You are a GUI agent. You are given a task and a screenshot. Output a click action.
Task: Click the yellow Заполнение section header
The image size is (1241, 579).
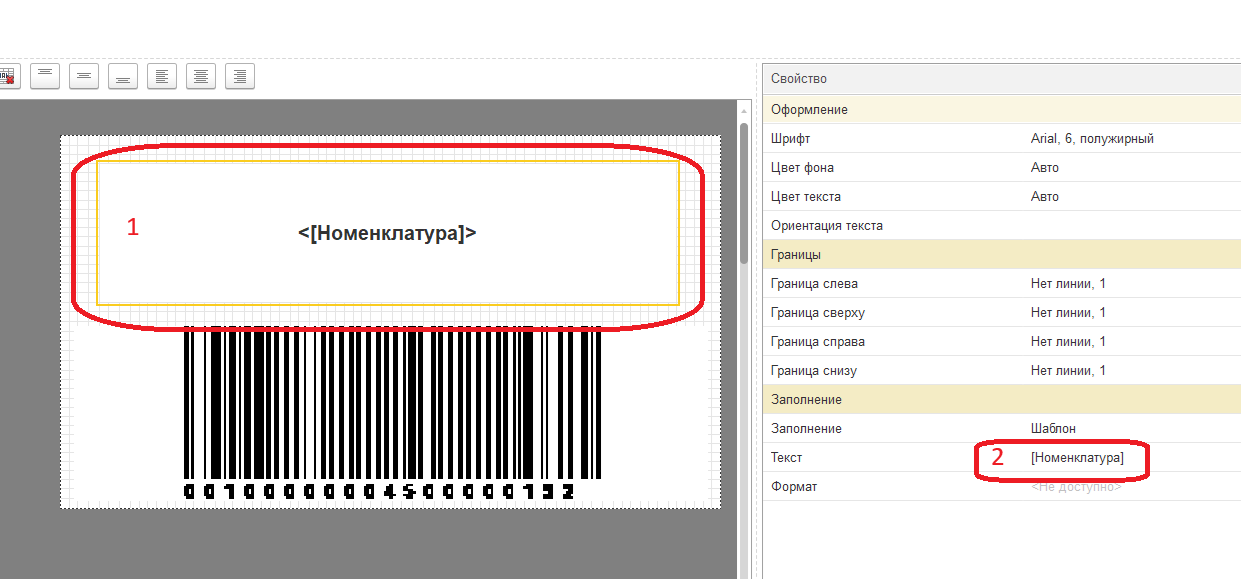click(1001, 400)
